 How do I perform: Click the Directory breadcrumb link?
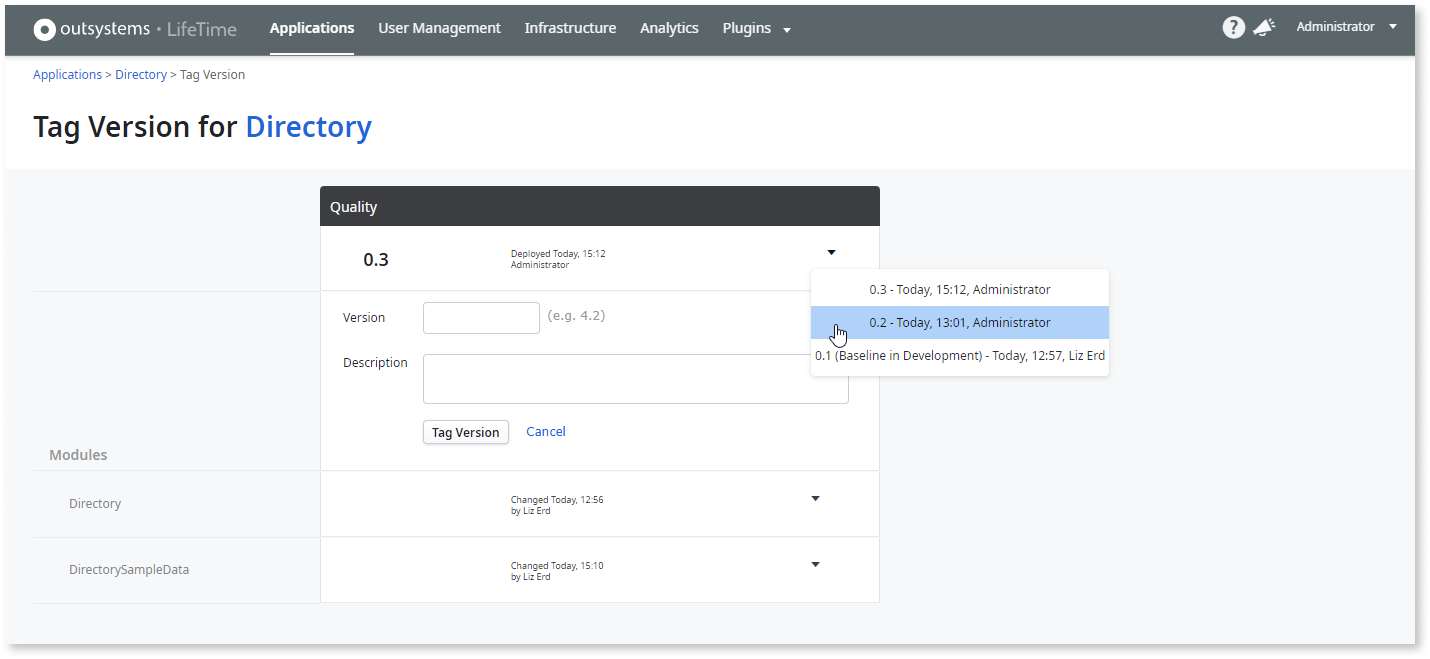pos(141,75)
